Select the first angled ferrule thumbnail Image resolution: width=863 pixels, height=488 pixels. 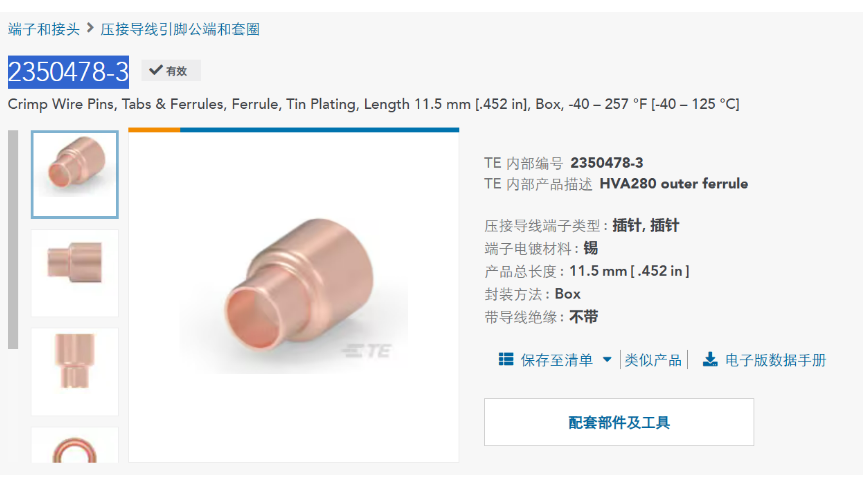75,174
